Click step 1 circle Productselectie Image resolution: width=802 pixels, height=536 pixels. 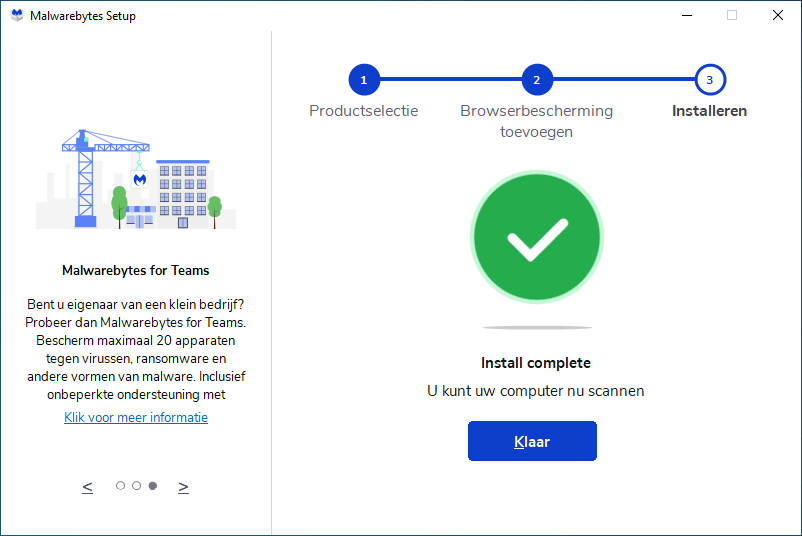364,80
